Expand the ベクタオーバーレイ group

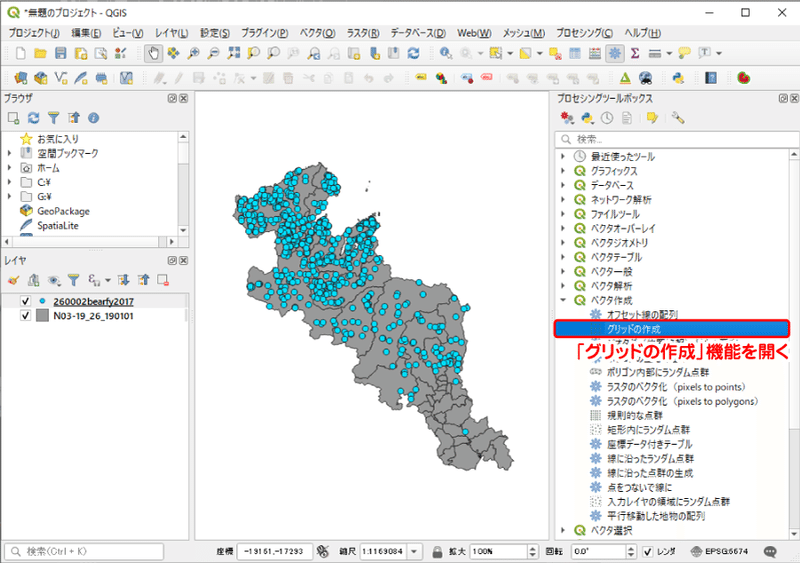(563, 228)
